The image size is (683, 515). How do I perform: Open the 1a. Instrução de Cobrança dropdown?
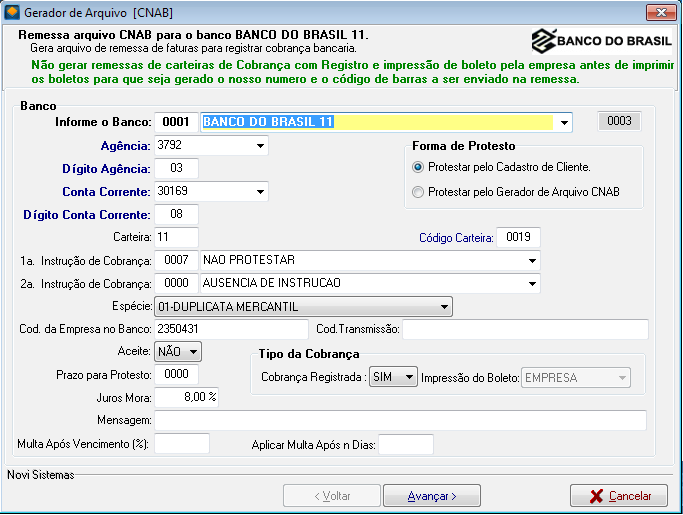coord(532,261)
